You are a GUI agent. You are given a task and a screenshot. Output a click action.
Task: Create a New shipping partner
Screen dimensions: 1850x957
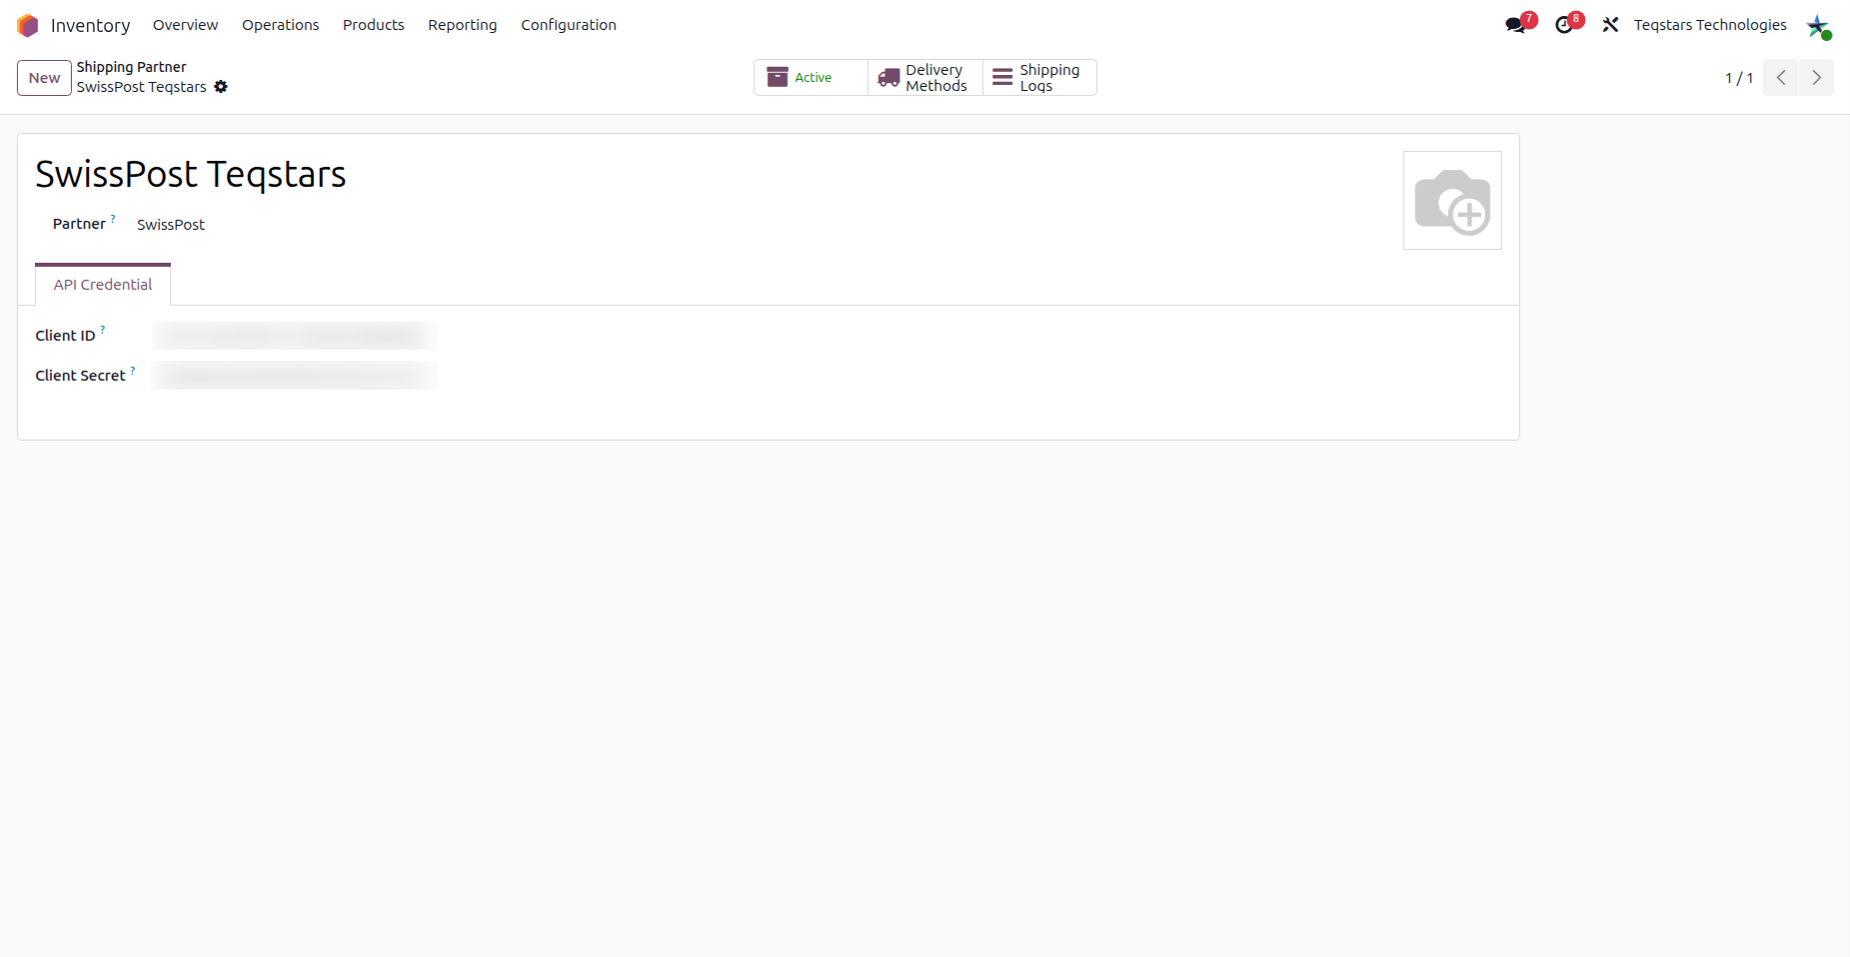click(44, 78)
